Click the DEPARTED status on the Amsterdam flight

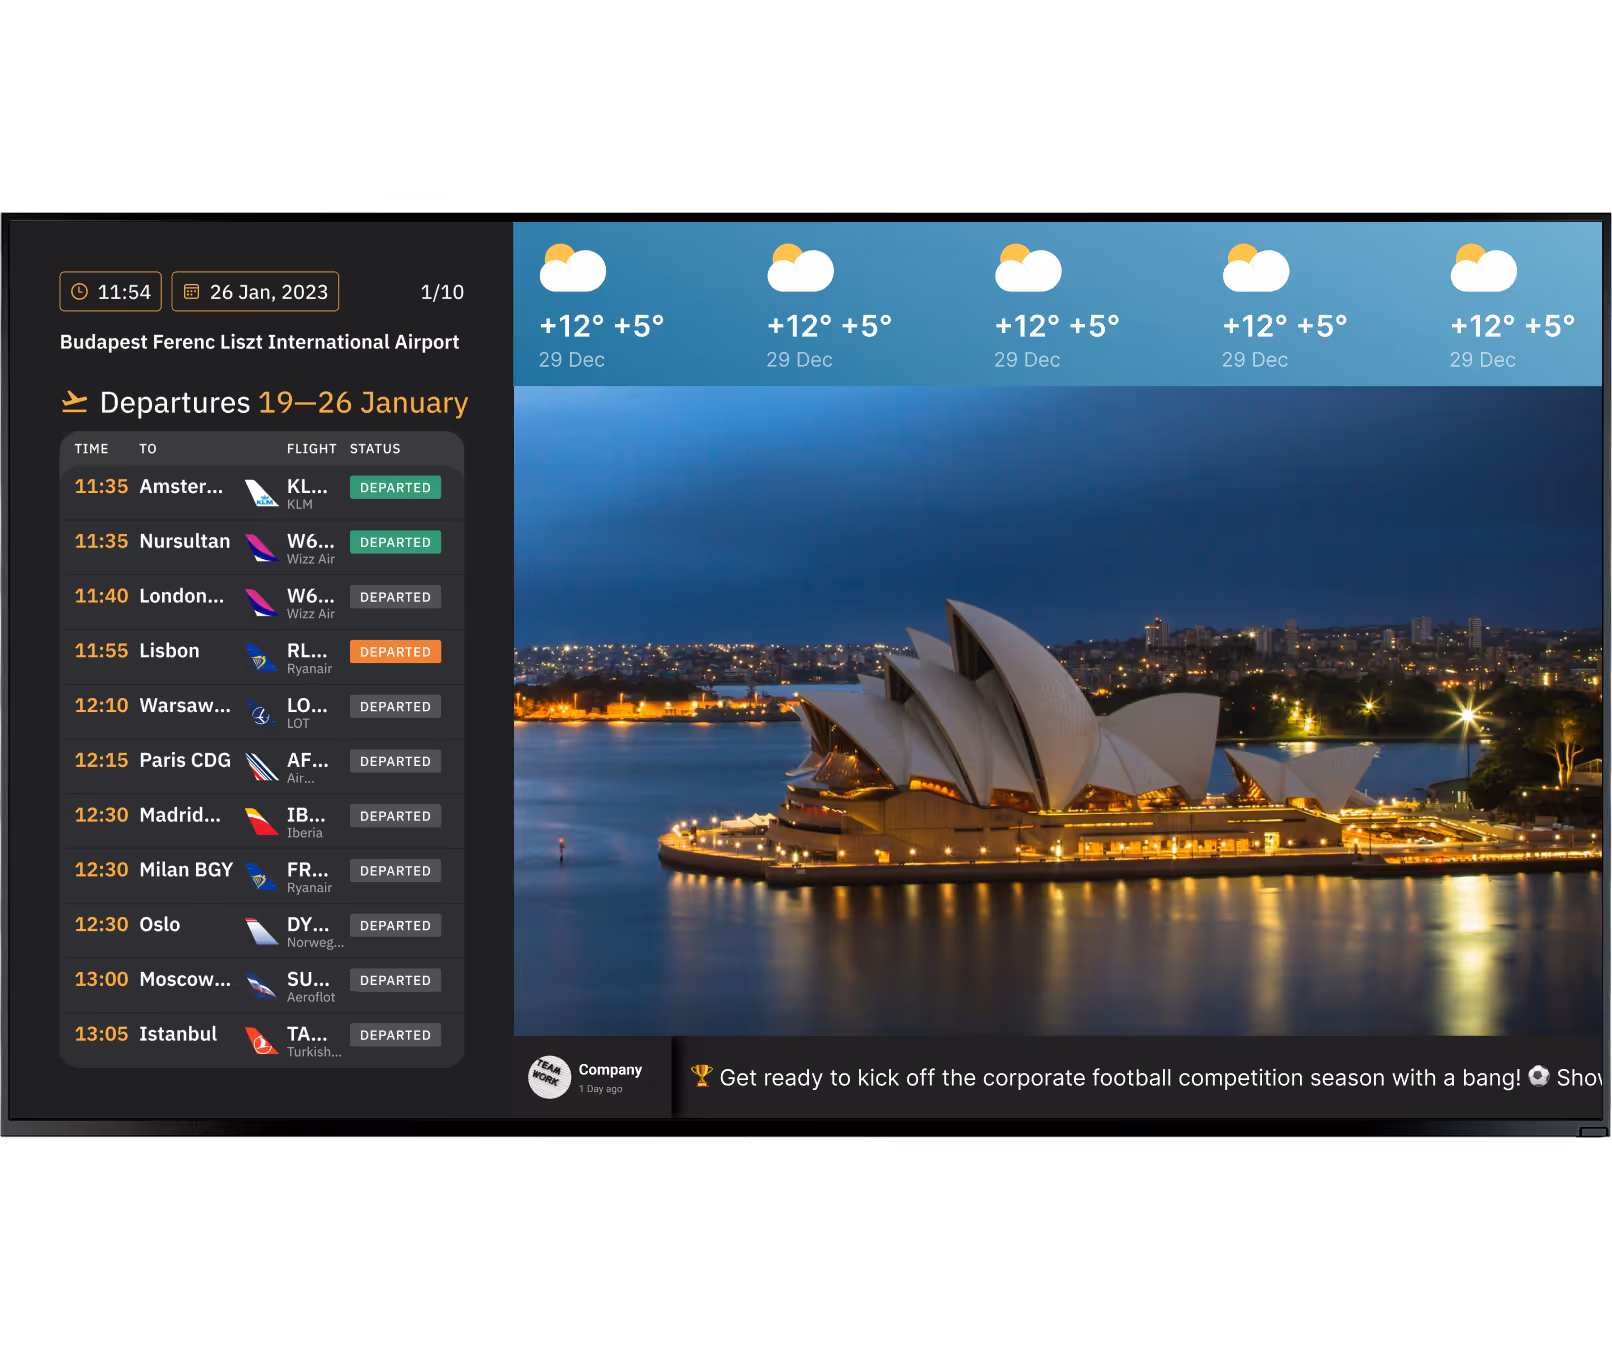(395, 487)
